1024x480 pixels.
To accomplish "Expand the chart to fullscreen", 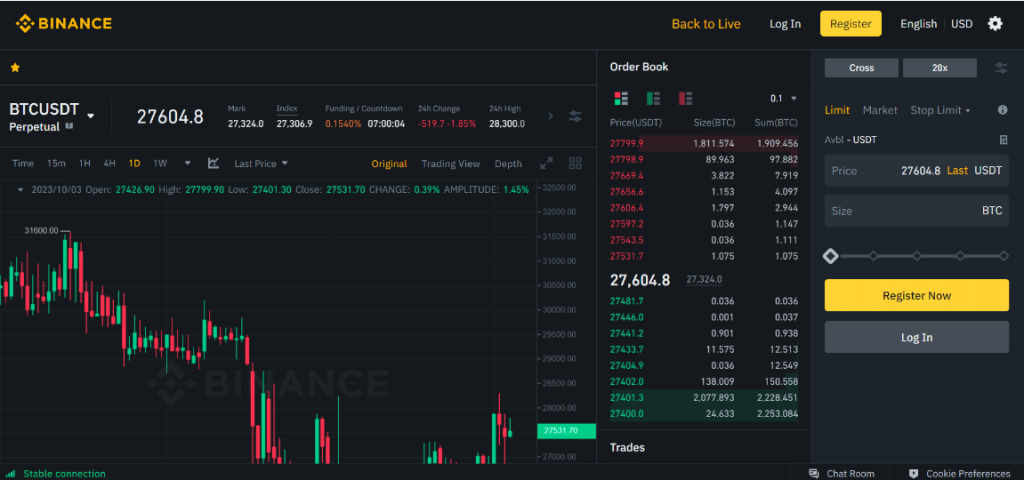I will tap(546, 163).
